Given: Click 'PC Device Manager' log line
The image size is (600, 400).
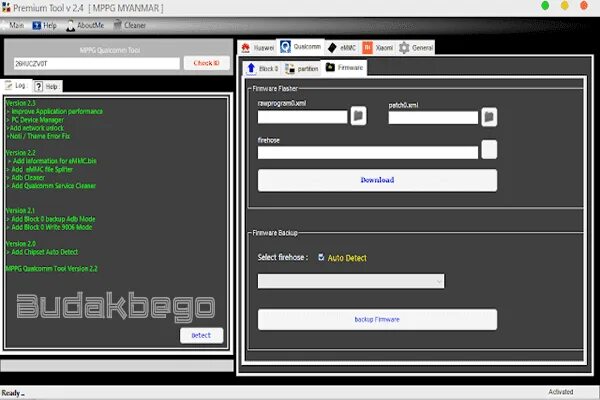Looking at the screenshot, I should tap(37, 120).
